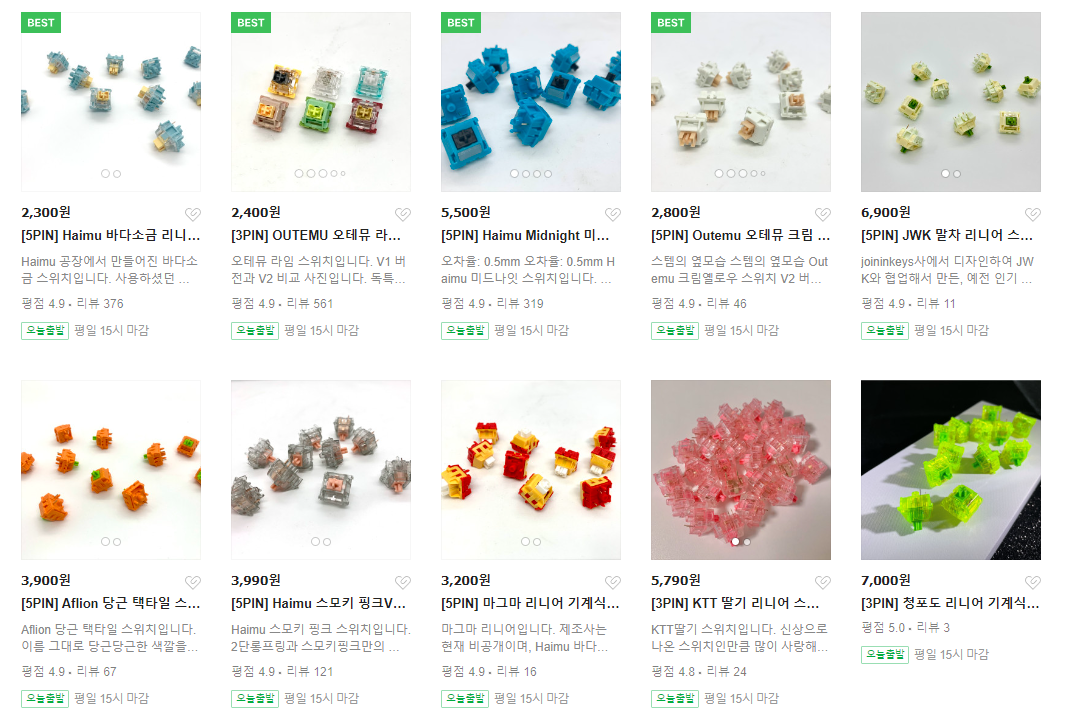Switch to second photo dot on JWK 말차 image

(957, 174)
